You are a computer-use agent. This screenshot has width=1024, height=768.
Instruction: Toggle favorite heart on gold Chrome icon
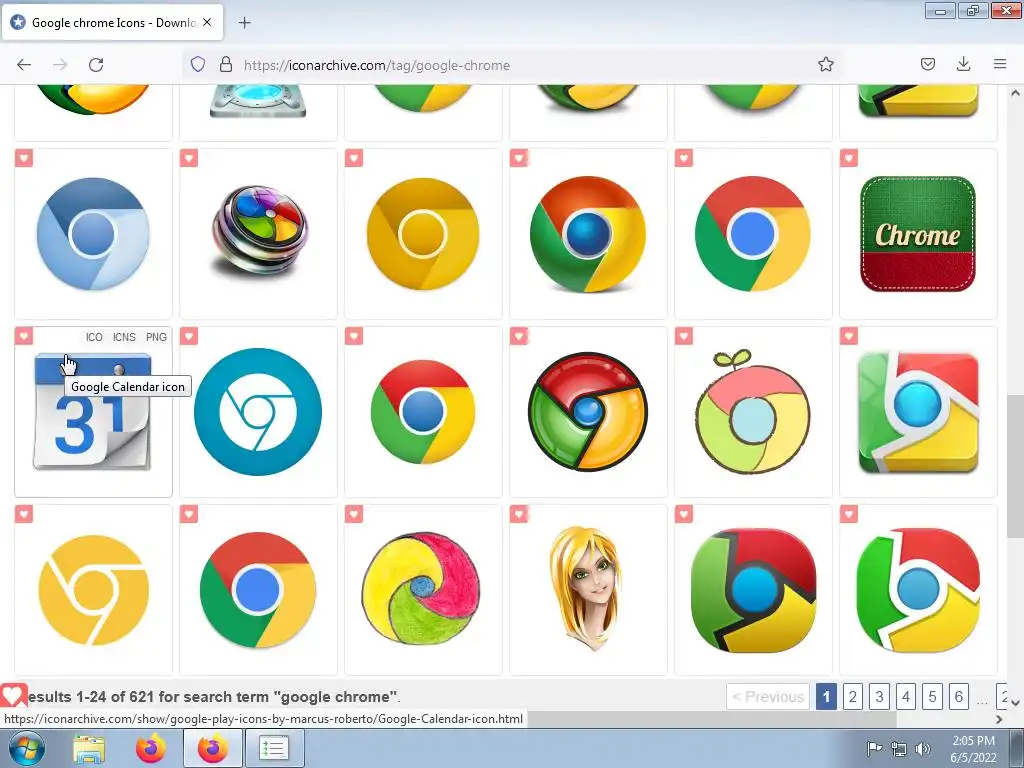pos(354,158)
